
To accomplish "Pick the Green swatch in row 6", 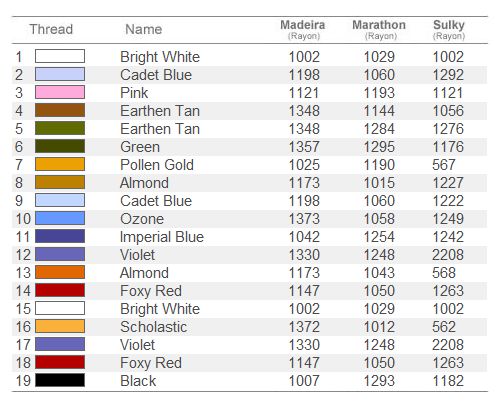I will click(x=60, y=146).
